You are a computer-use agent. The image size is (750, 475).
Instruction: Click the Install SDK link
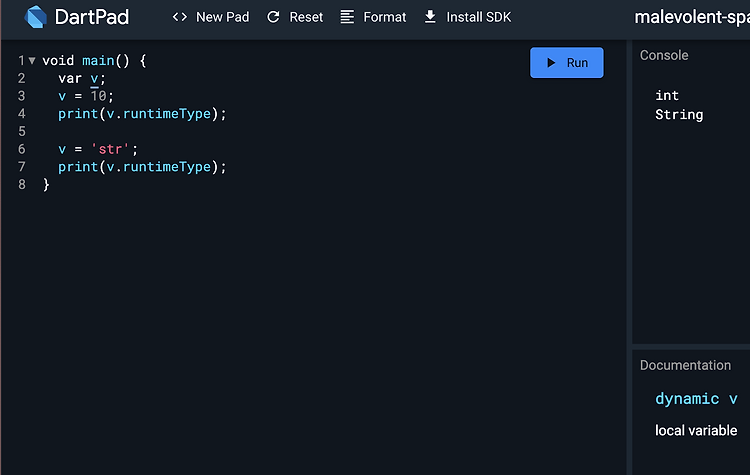click(467, 17)
